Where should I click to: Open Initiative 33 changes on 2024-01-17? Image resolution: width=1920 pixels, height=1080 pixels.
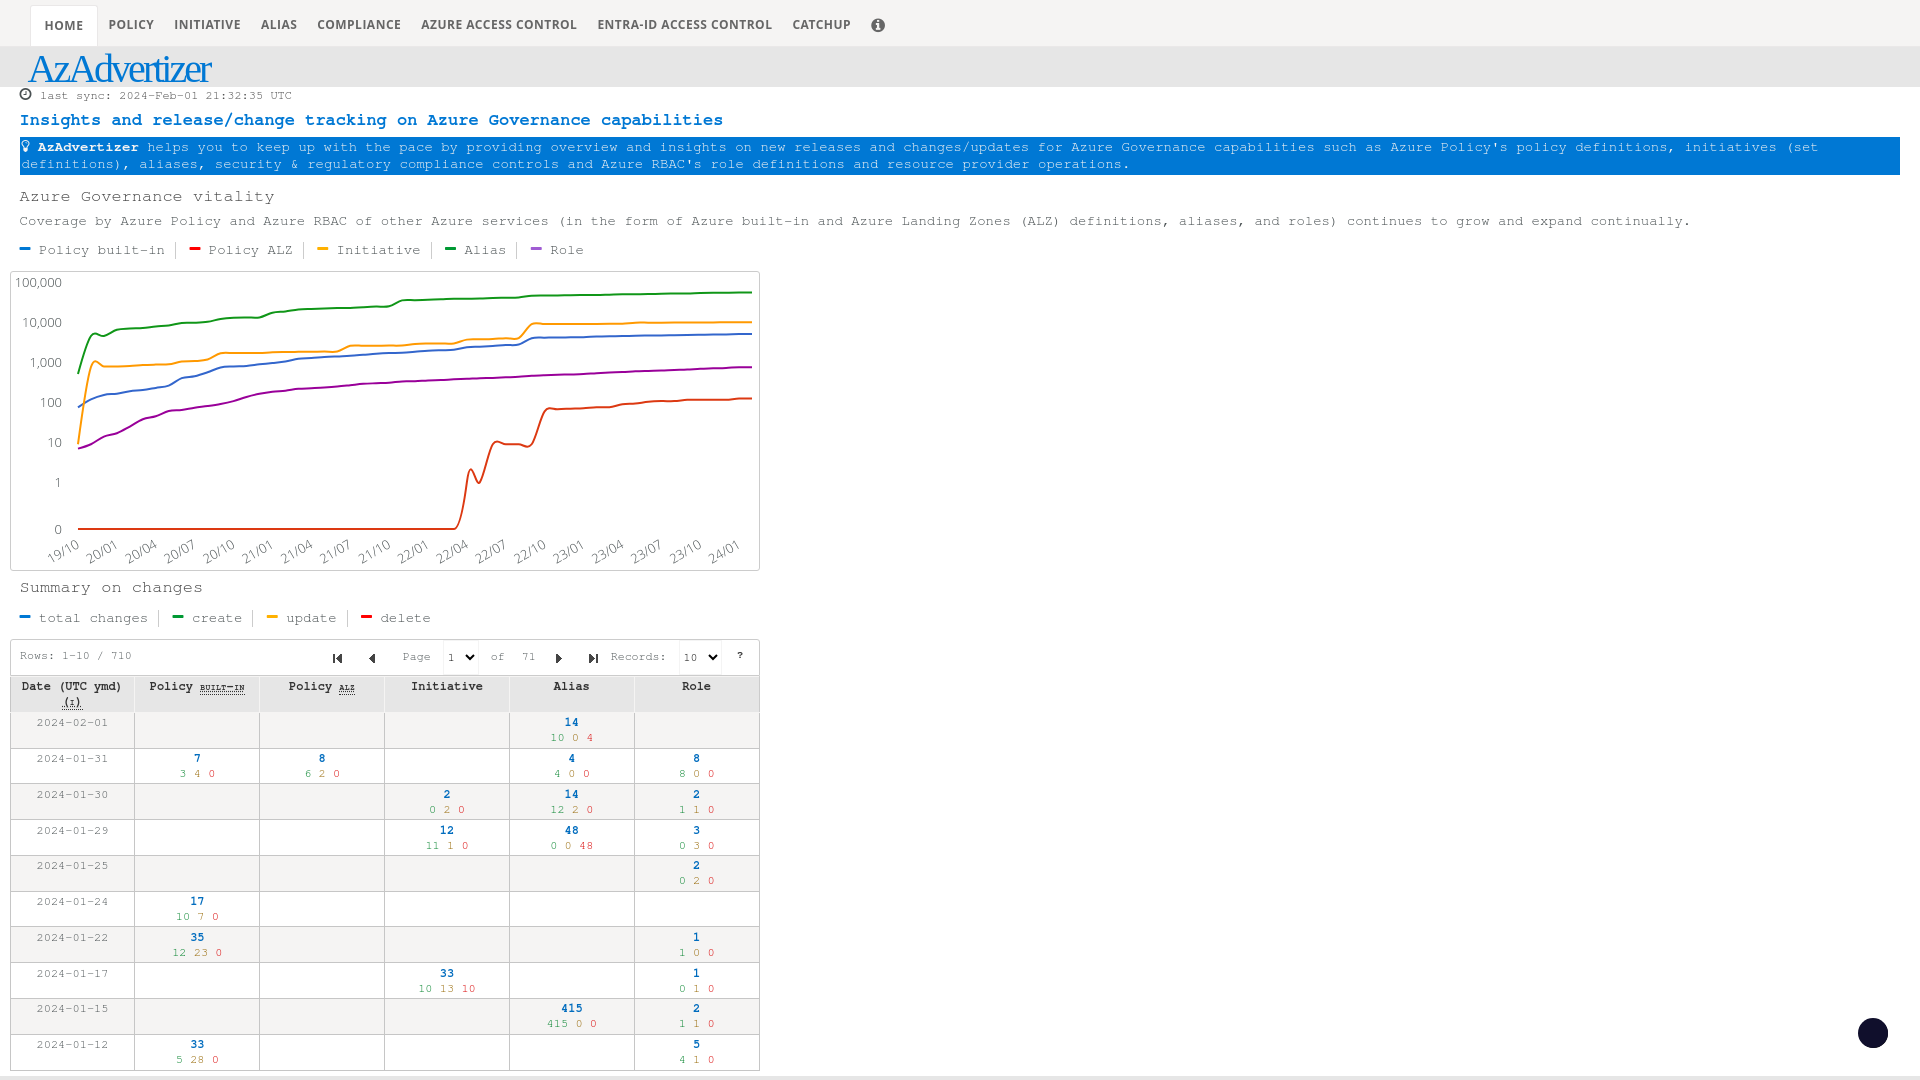pyautogui.click(x=447, y=973)
